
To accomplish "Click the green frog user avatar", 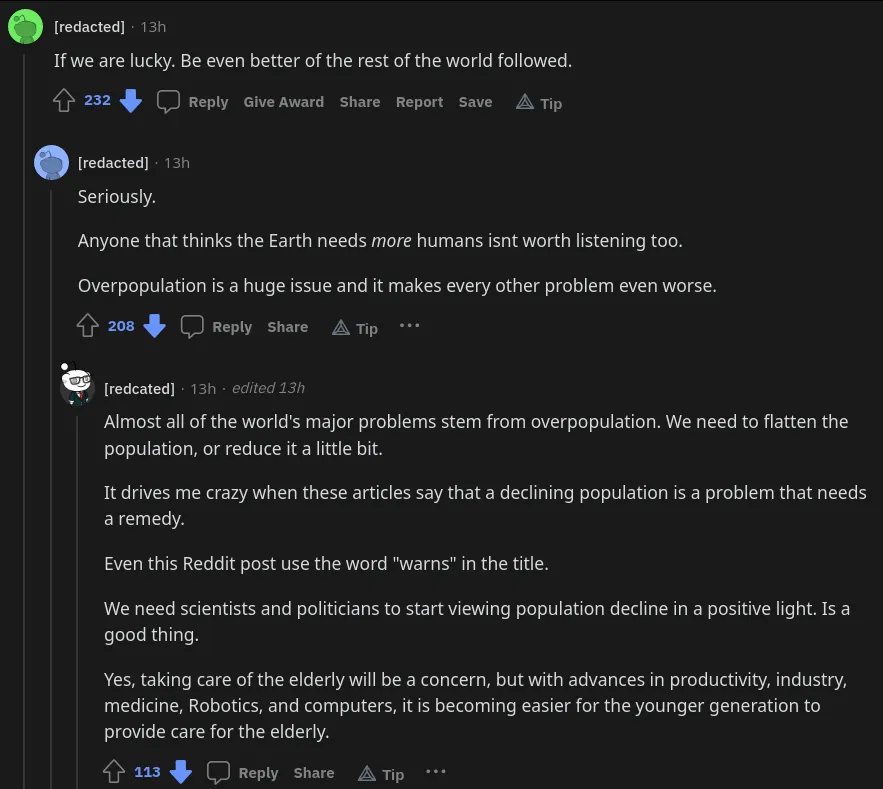I will (x=25, y=27).
